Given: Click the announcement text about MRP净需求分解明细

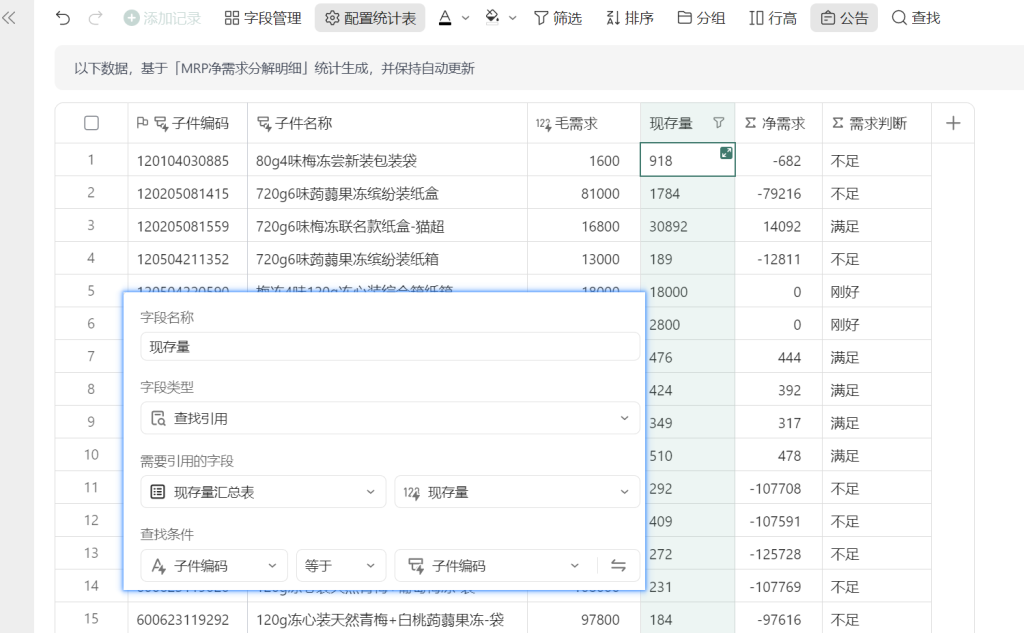Looking at the screenshot, I should (x=274, y=69).
